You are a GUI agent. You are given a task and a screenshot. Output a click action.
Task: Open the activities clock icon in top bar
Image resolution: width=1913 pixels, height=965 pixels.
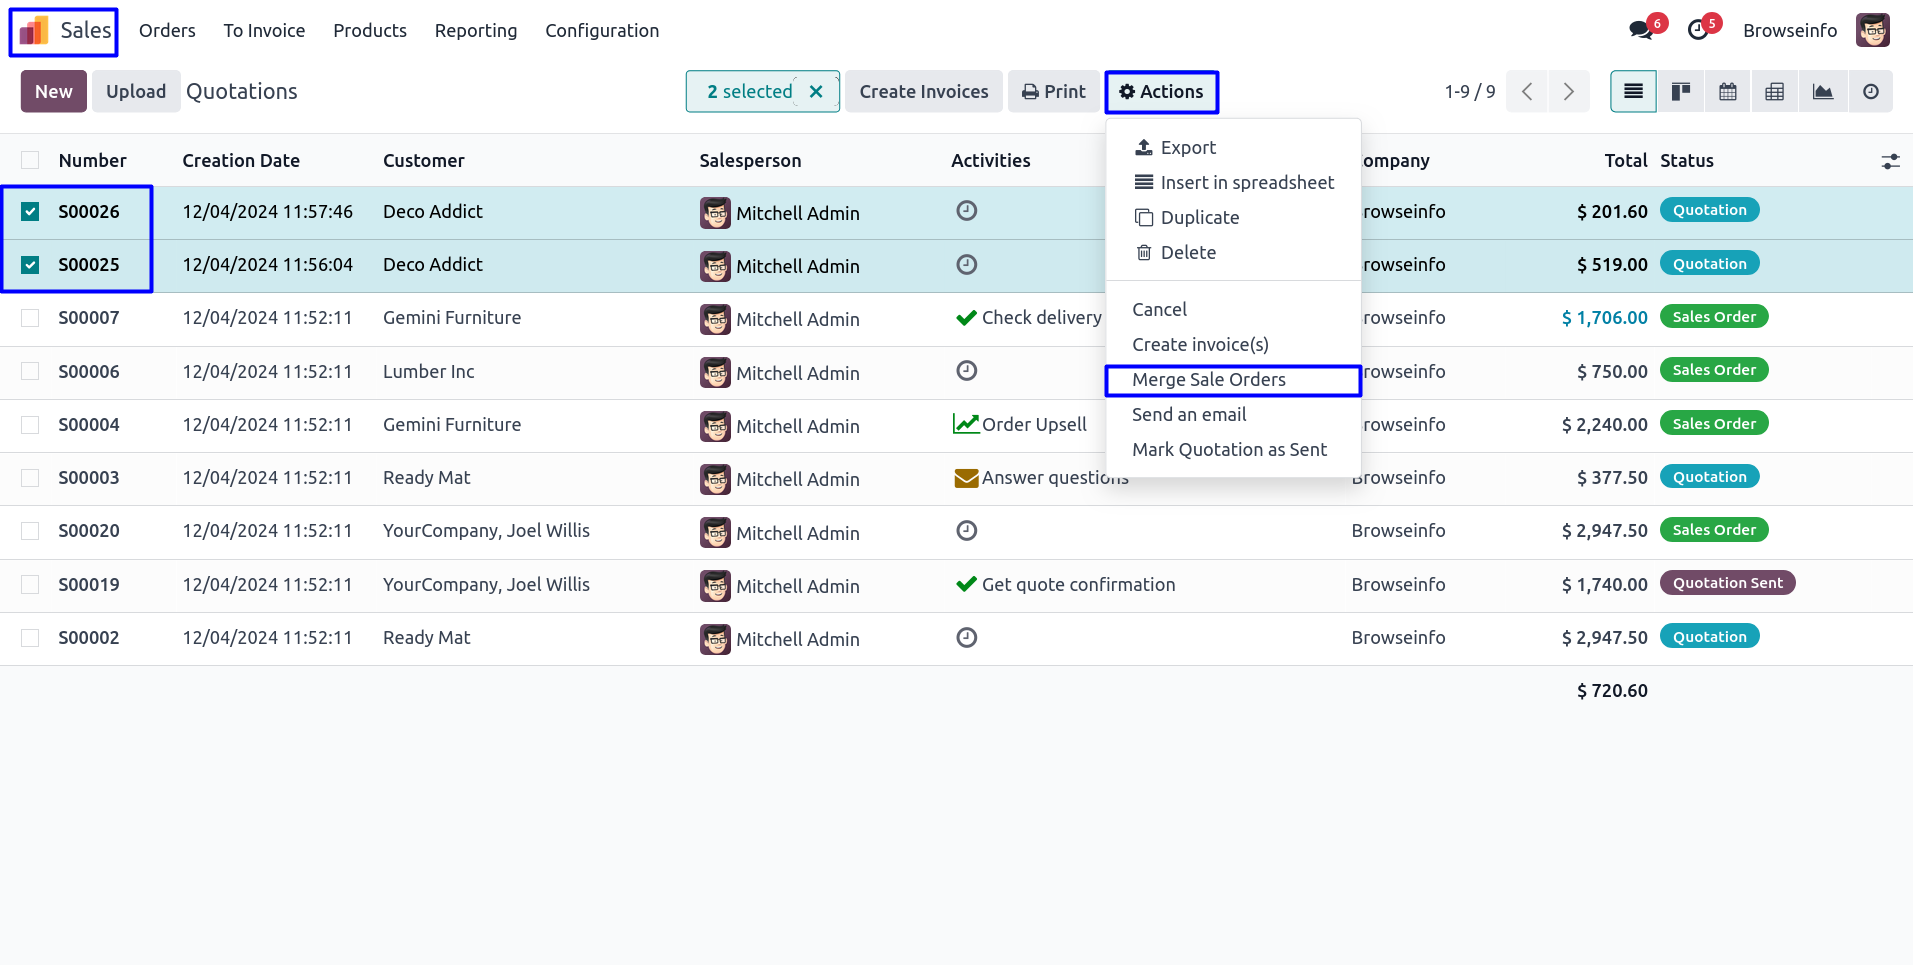pyautogui.click(x=1698, y=31)
